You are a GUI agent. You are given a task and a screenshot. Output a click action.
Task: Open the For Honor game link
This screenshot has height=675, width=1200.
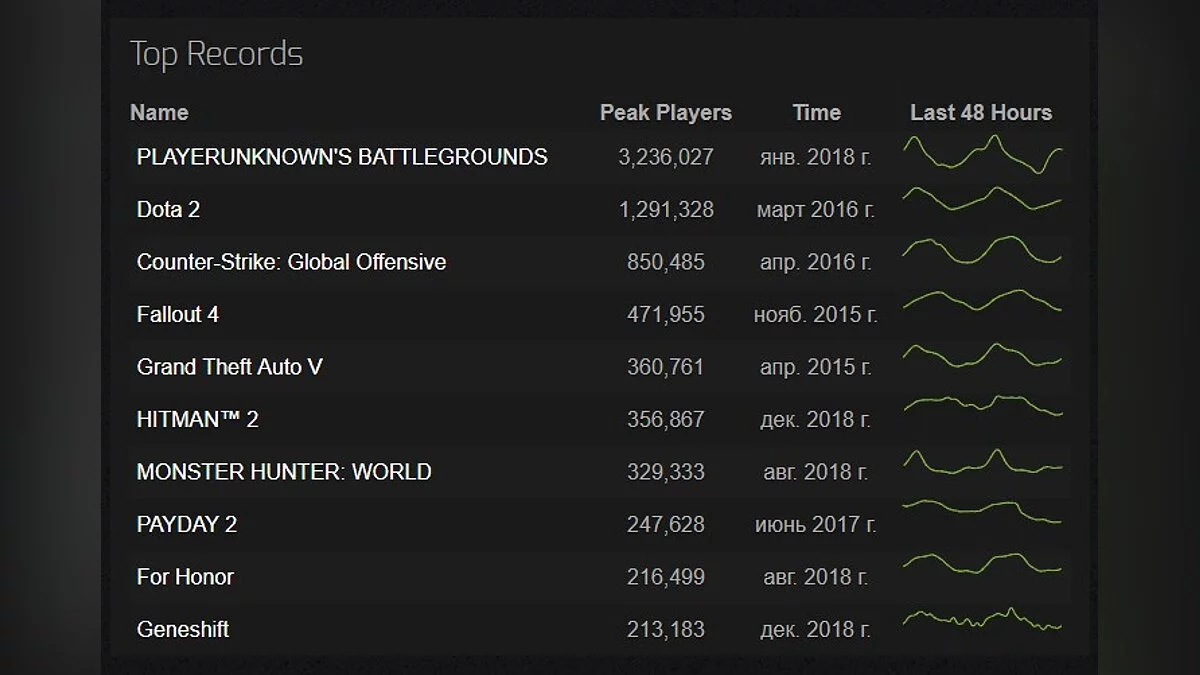(185, 577)
